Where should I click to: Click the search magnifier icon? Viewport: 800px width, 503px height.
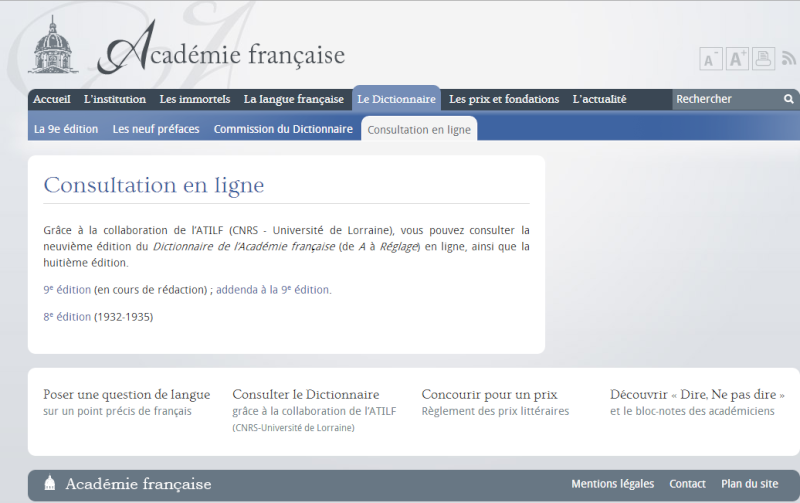click(789, 99)
